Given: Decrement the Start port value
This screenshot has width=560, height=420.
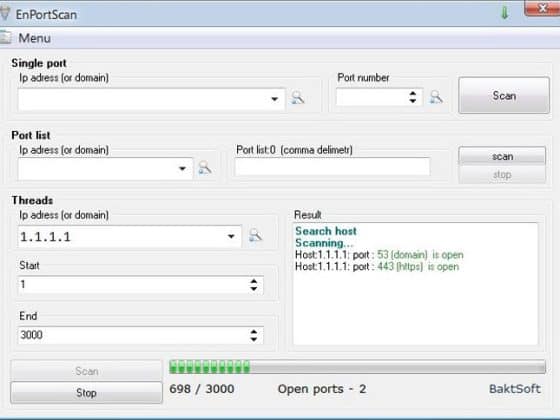Looking at the screenshot, I should pyautogui.click(x=254, y=289).
